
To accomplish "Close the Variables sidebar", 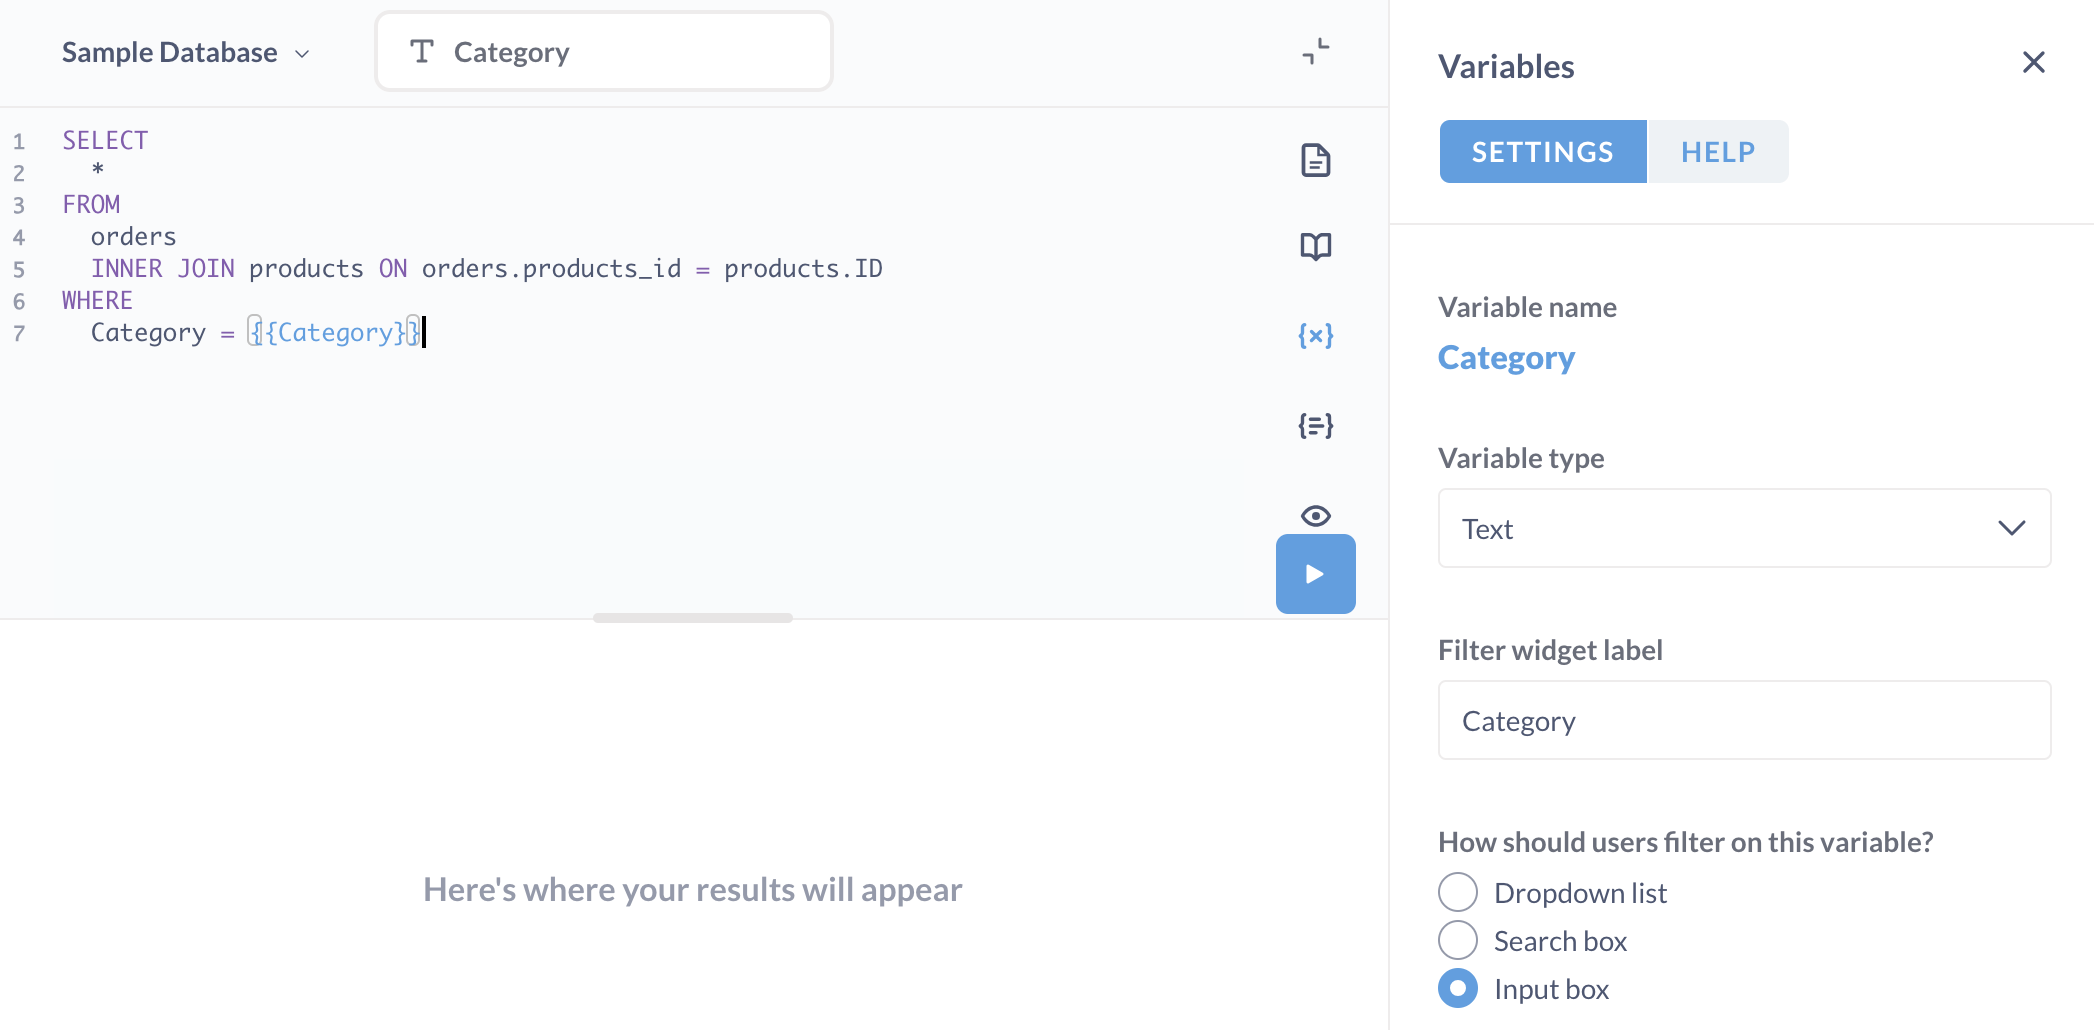I will coord(2033,62).
